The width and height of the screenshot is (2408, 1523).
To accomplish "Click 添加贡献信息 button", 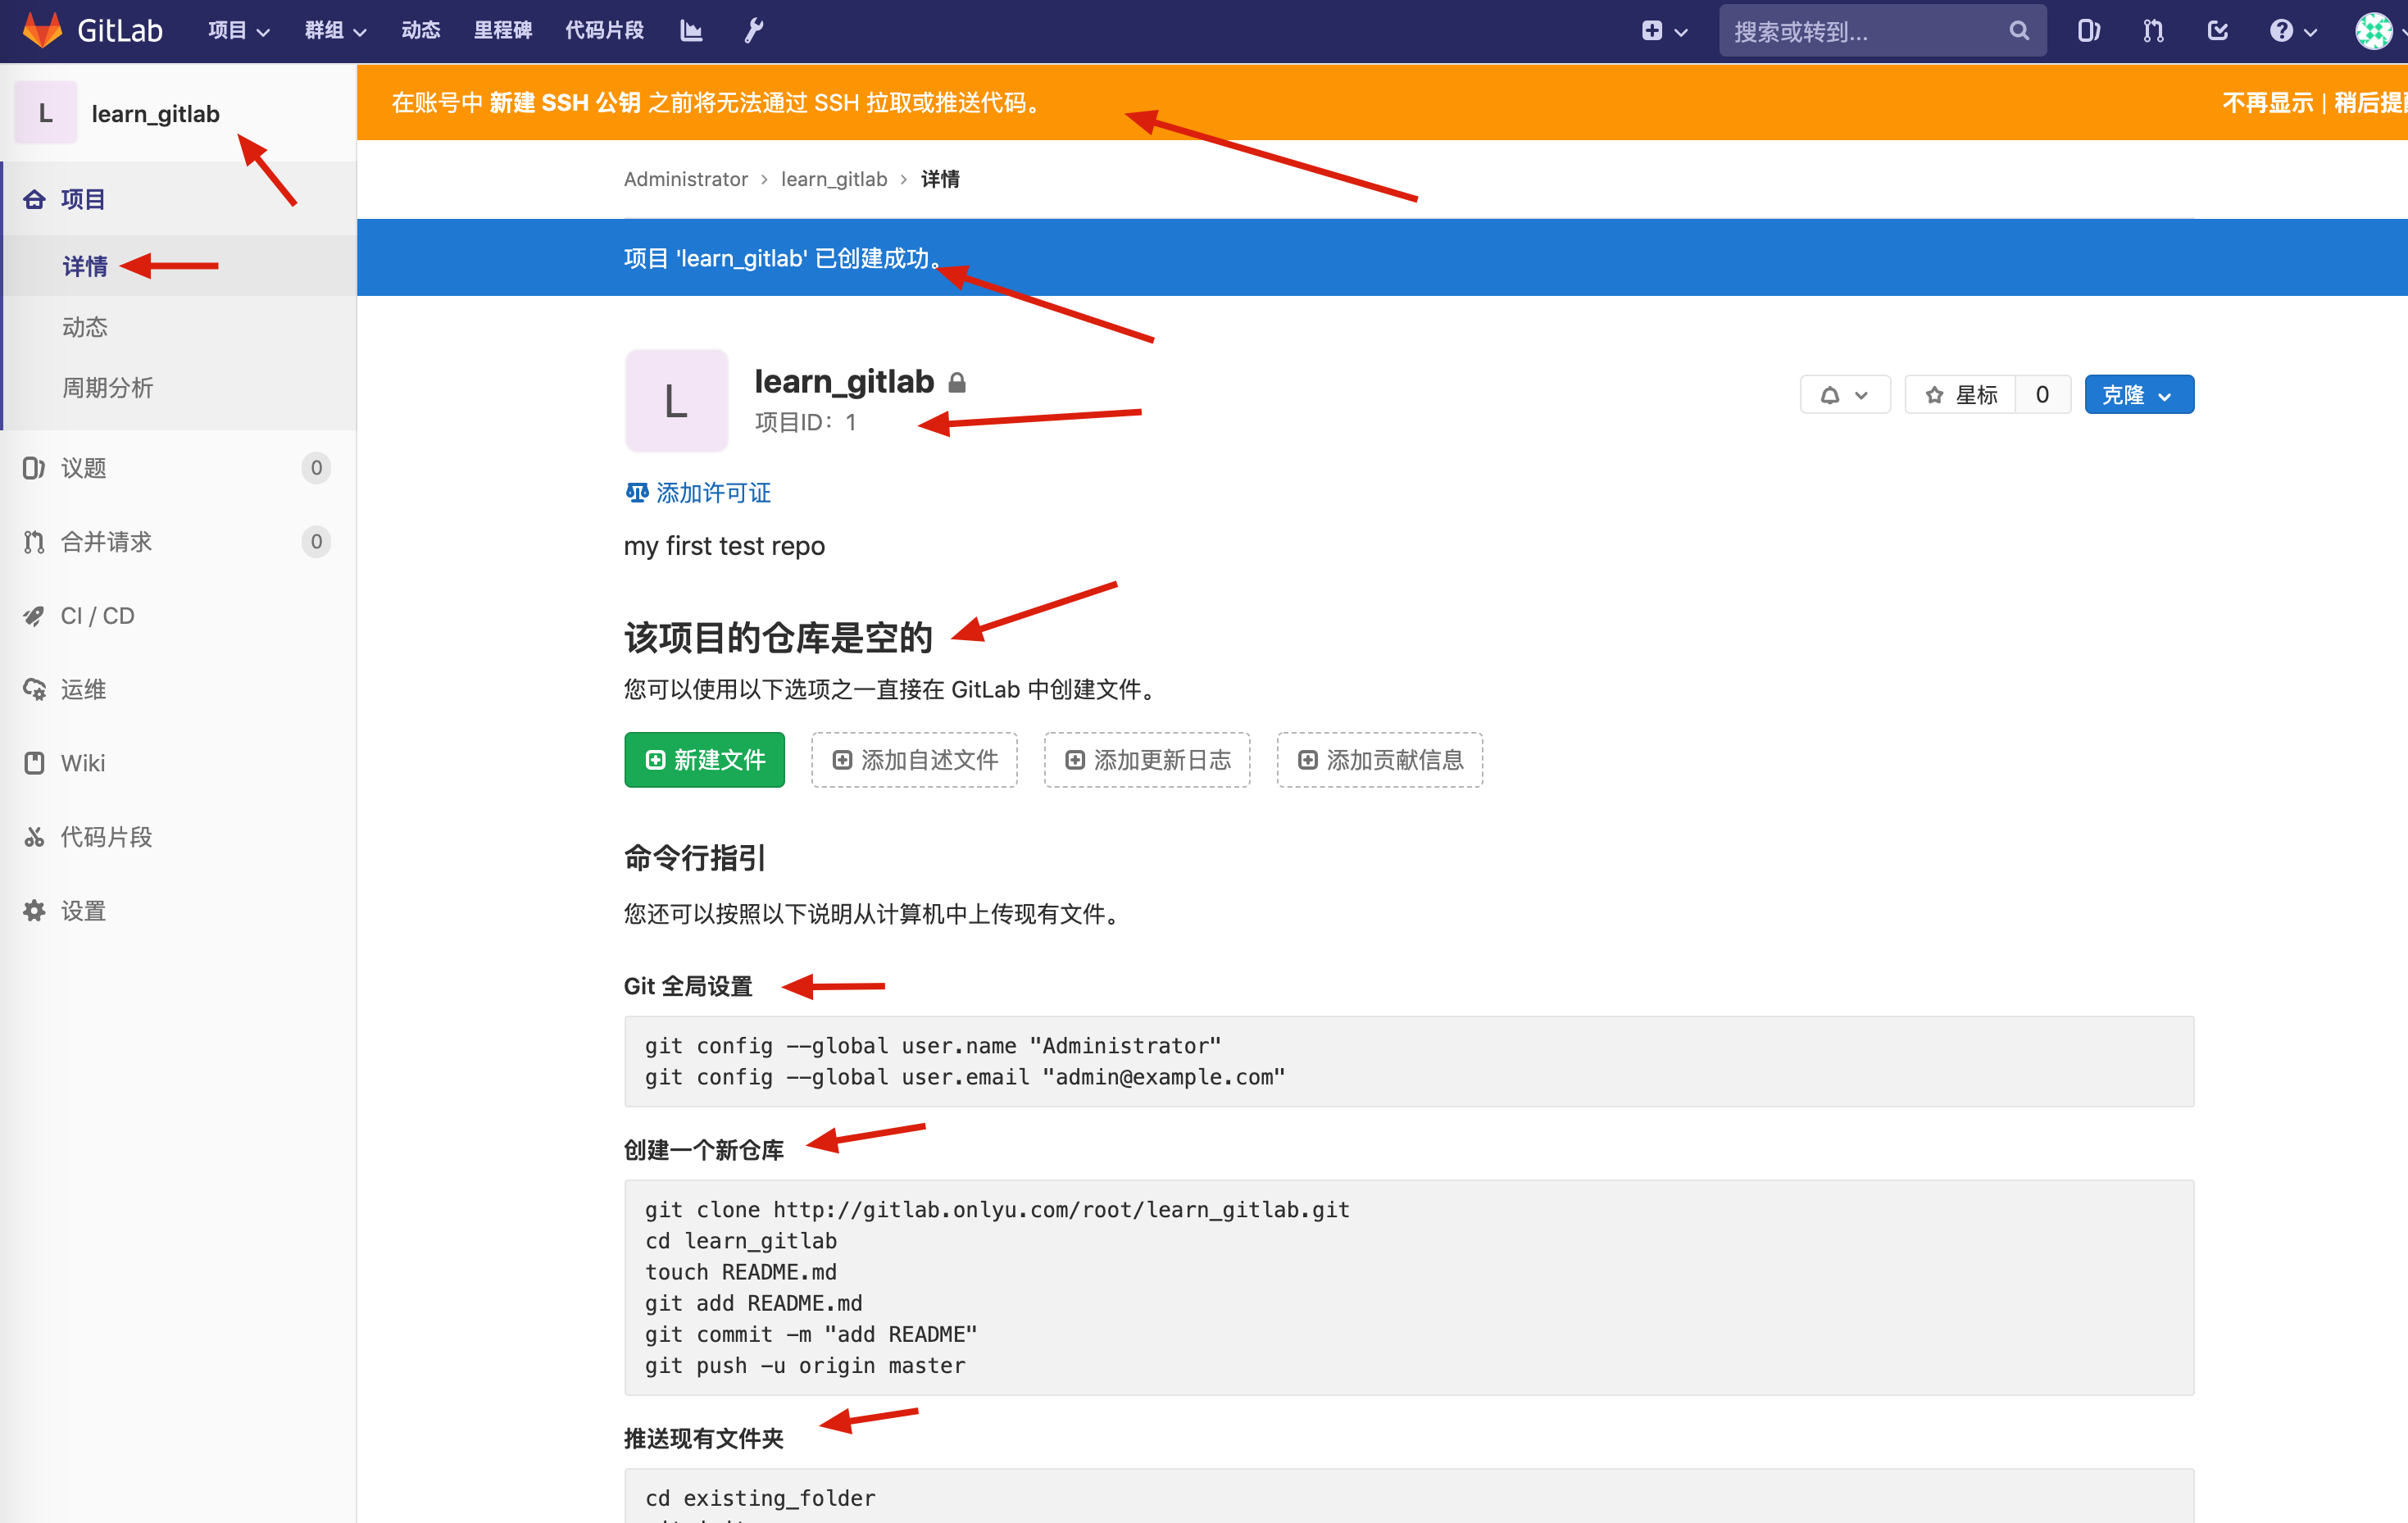I will point(1379,760).
